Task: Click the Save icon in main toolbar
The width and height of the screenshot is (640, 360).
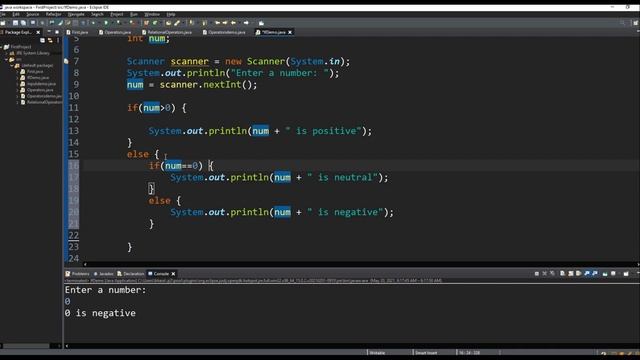Action: [x=15, y=22]
